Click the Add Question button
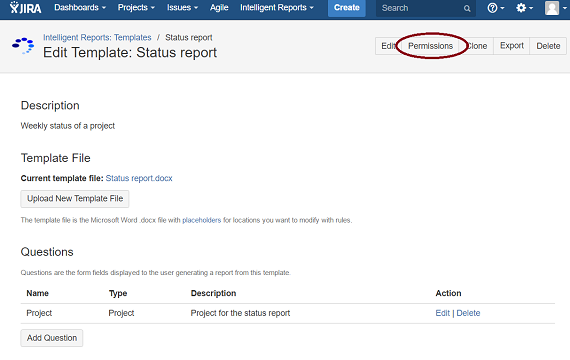 [x=52, y=338]
